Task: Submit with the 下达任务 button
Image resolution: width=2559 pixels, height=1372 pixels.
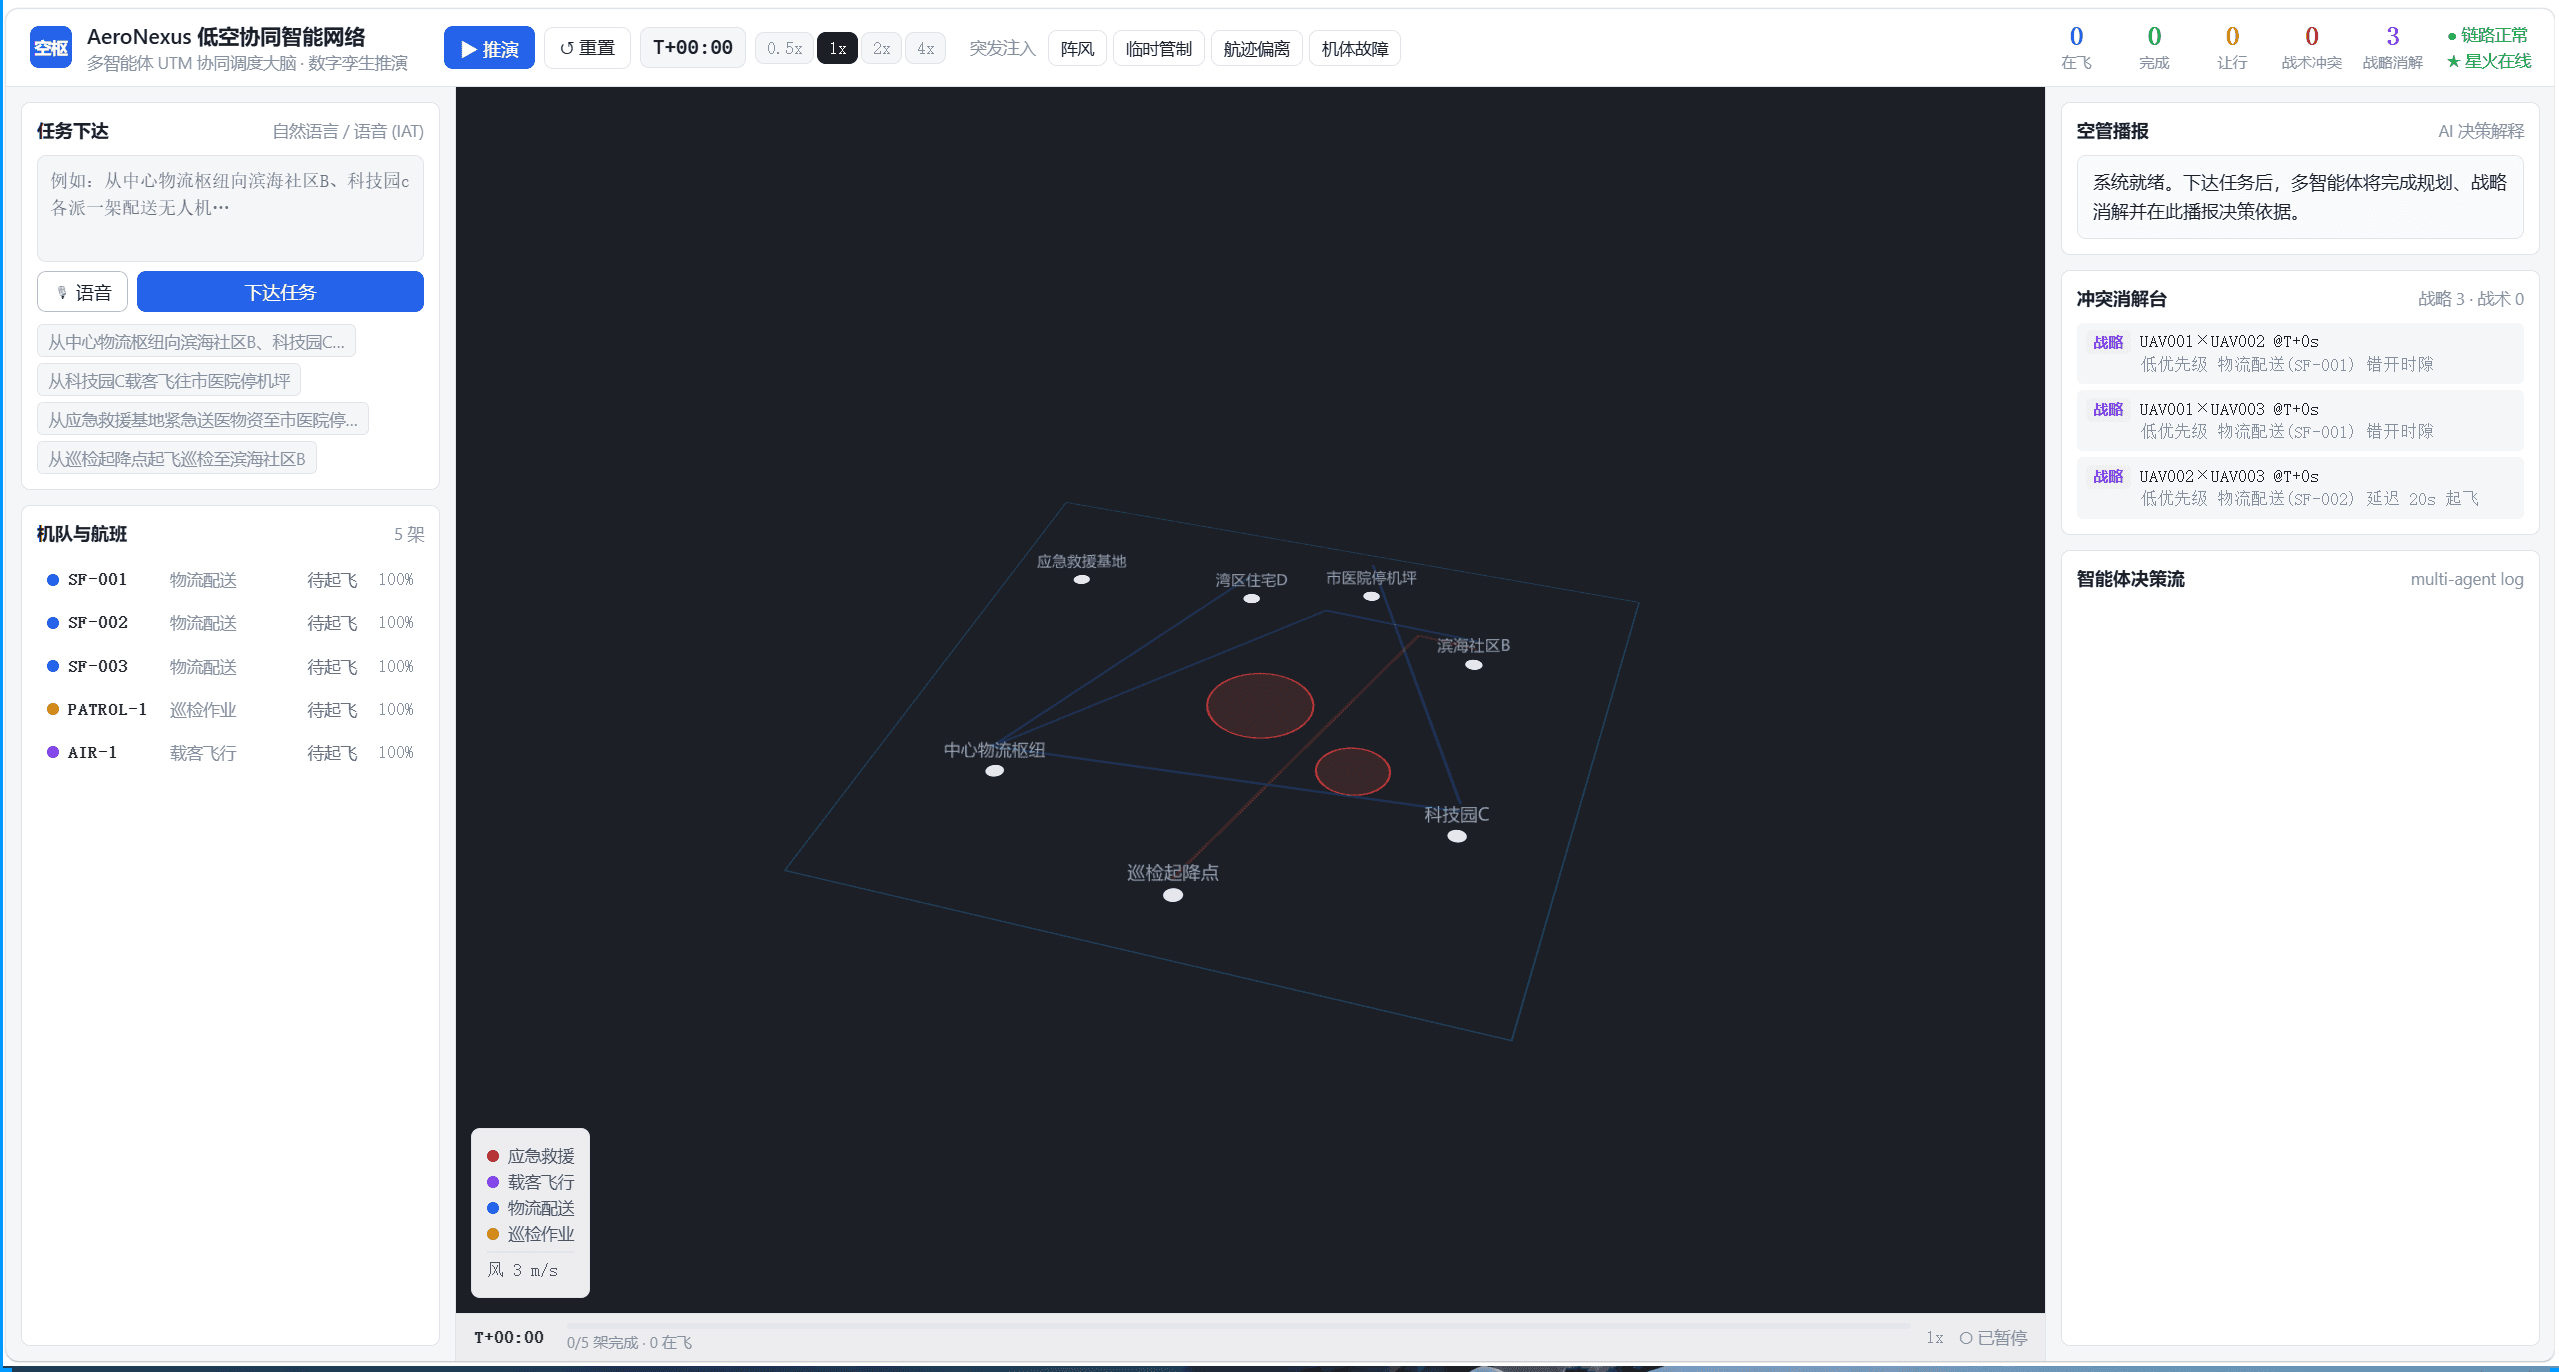Action: tap(280, 292)
